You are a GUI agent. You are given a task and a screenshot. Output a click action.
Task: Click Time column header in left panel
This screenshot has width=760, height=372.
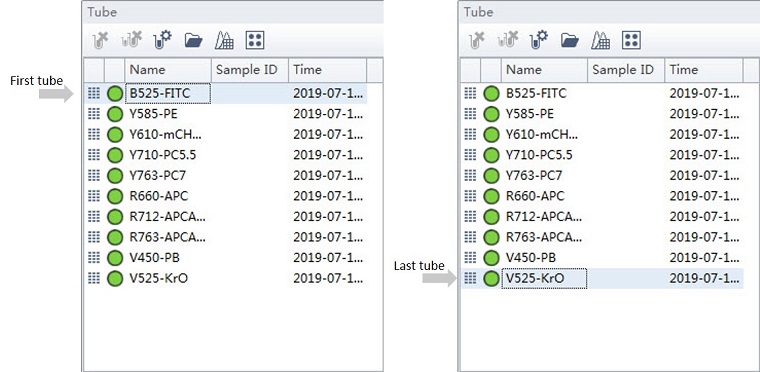point(328,70)
